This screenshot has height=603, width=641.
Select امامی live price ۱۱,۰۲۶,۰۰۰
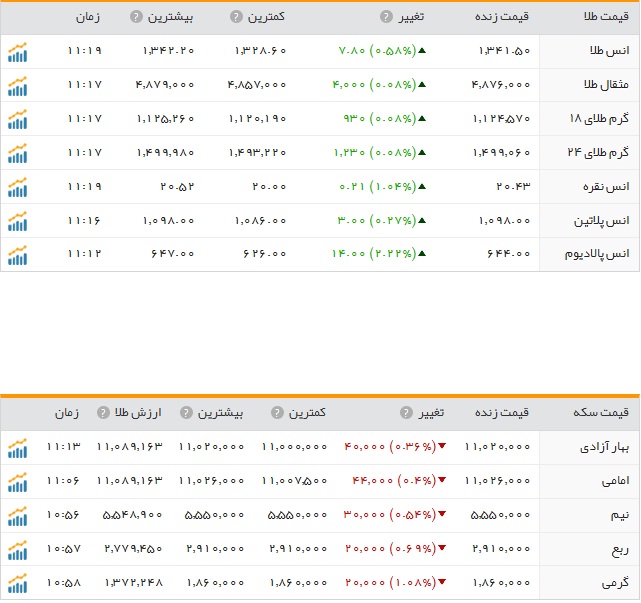(497, 481)
